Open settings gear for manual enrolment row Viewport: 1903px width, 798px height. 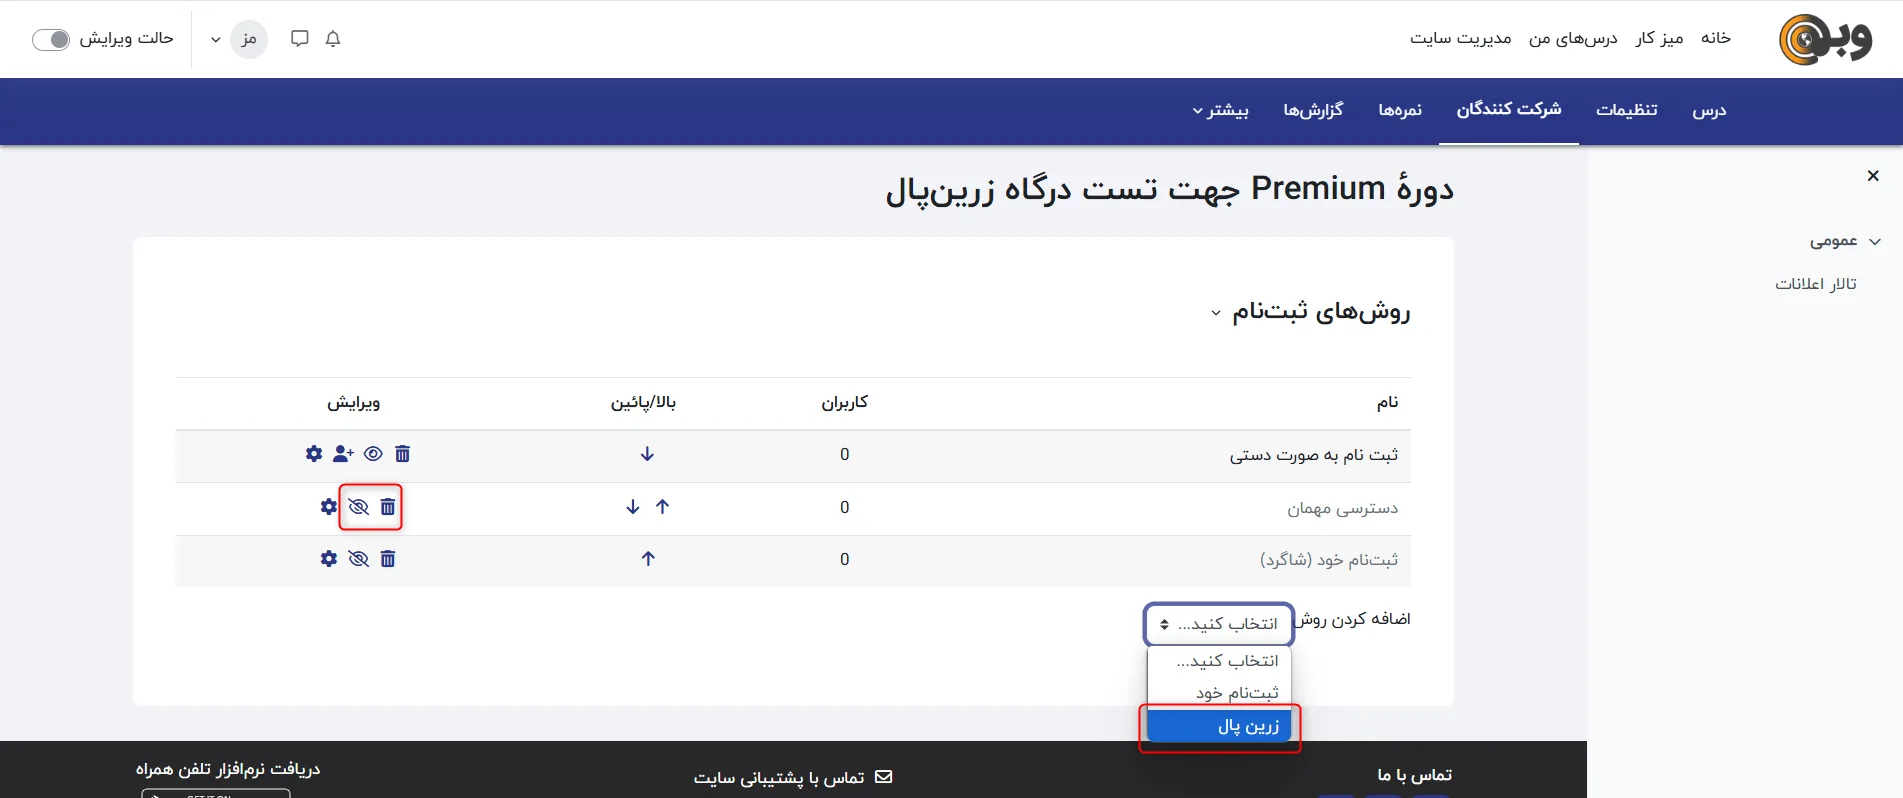click(x=314, y=454)
